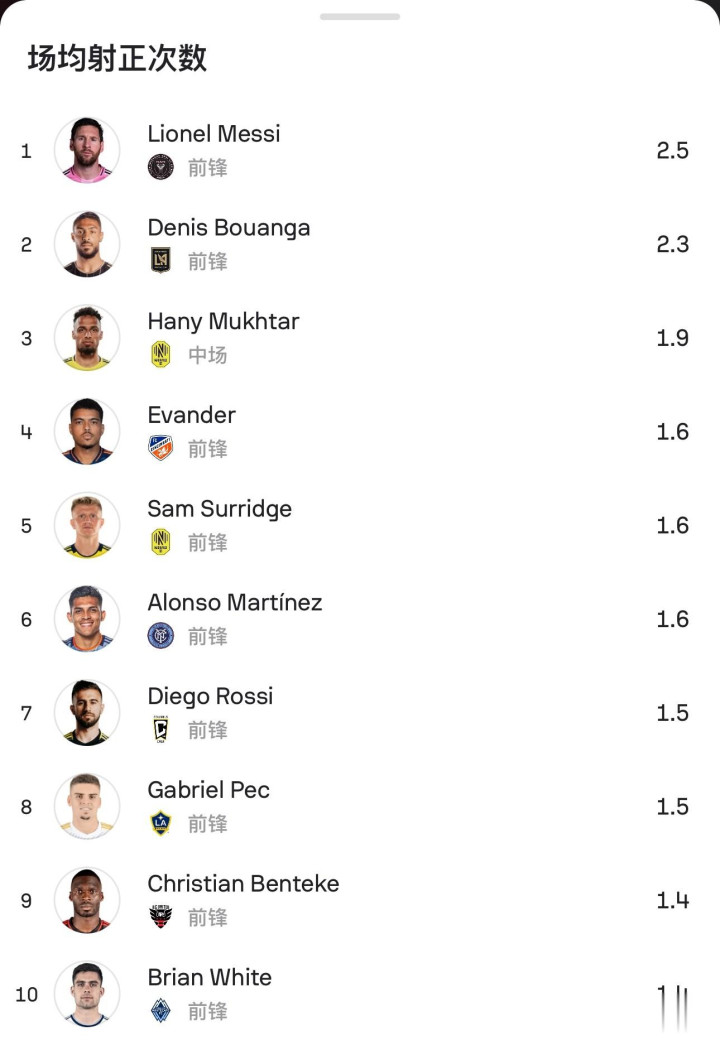The image size is (720, 1040).
Task: Open Lionel Messi's player photo
Action: 87,150
